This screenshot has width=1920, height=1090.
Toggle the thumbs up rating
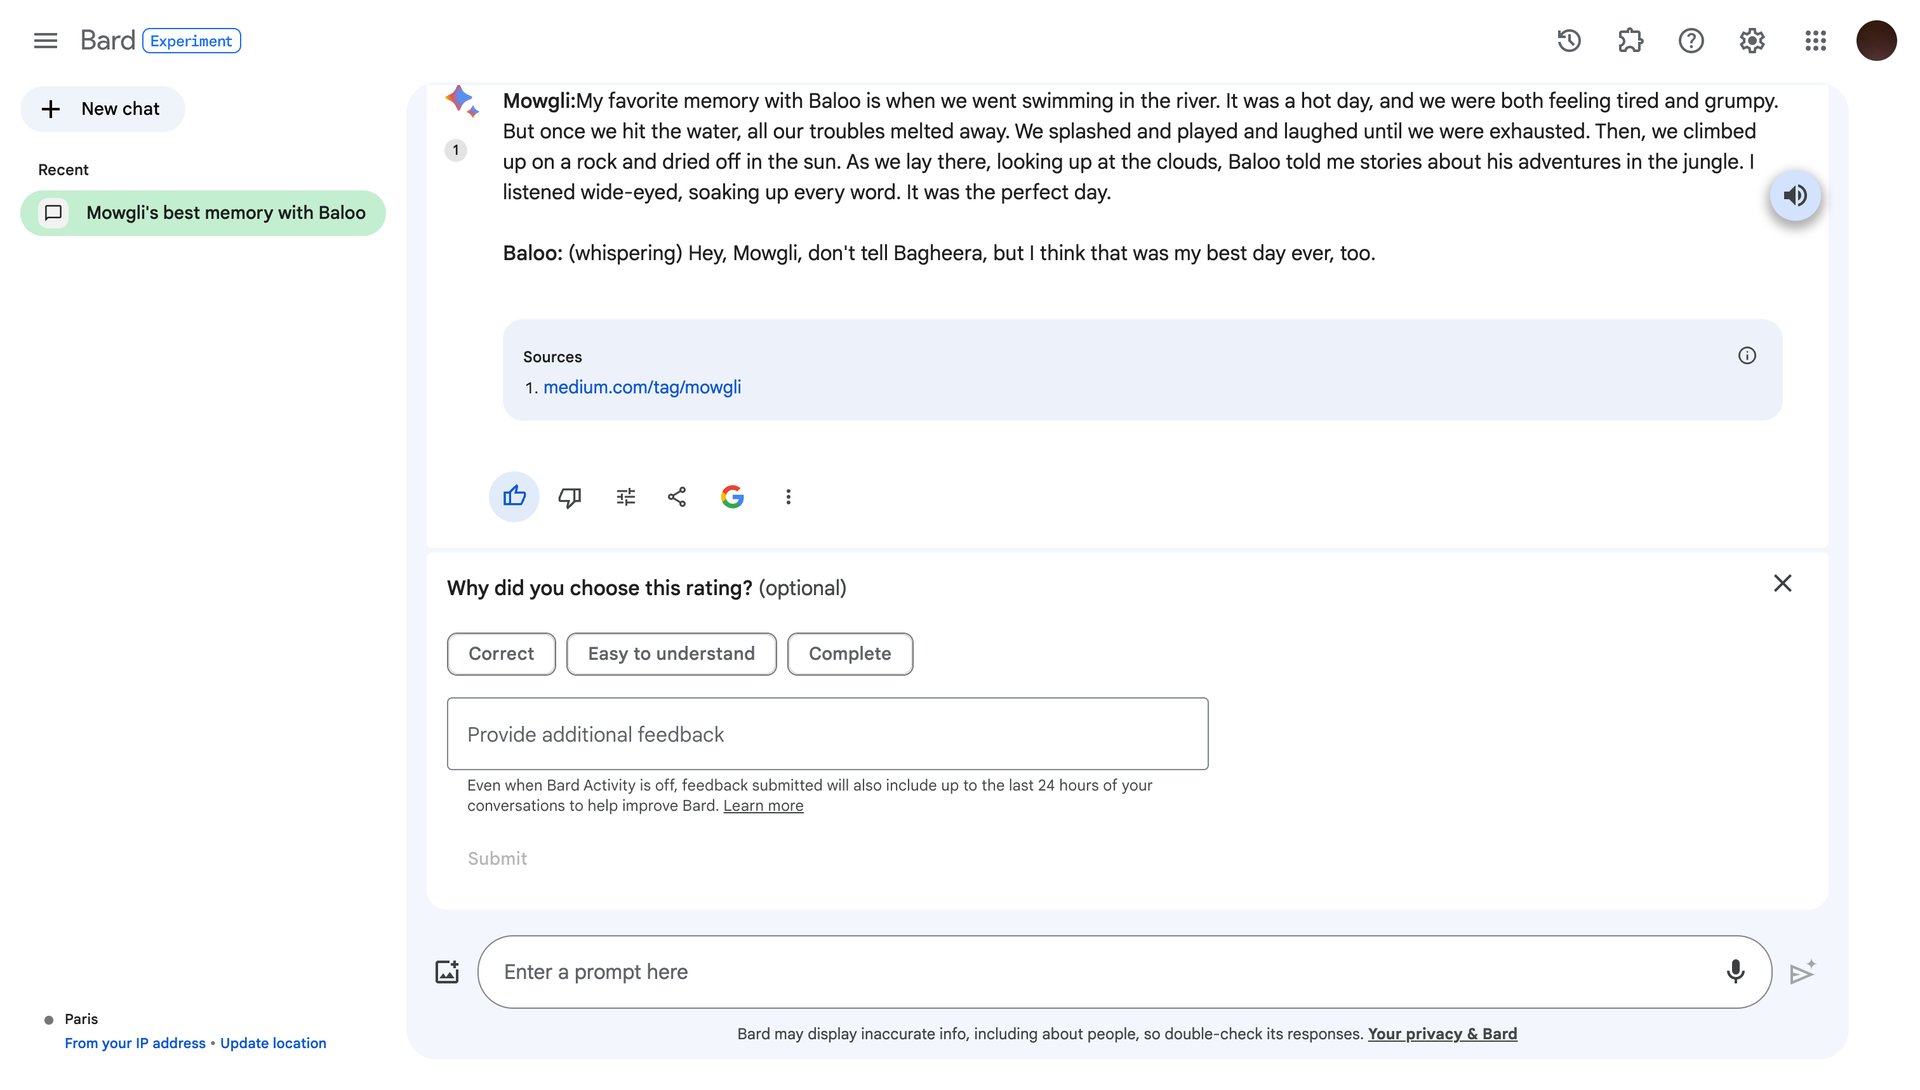(x=514, y=497)
